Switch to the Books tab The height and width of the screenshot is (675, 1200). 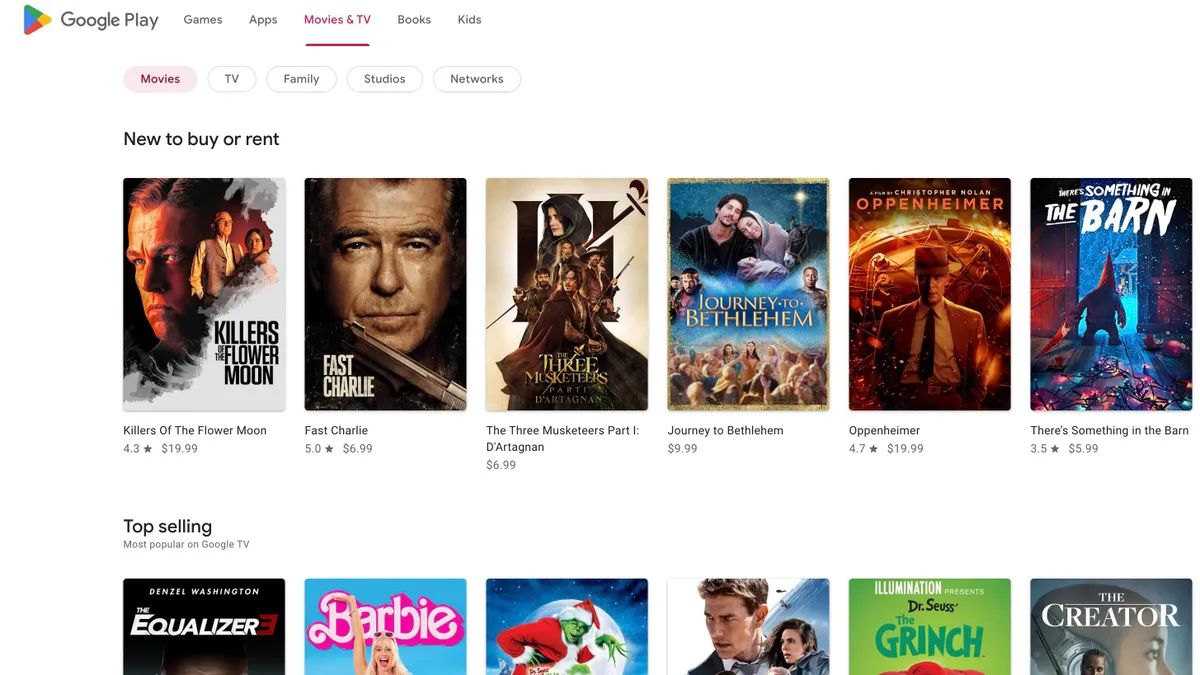(414, 20)
